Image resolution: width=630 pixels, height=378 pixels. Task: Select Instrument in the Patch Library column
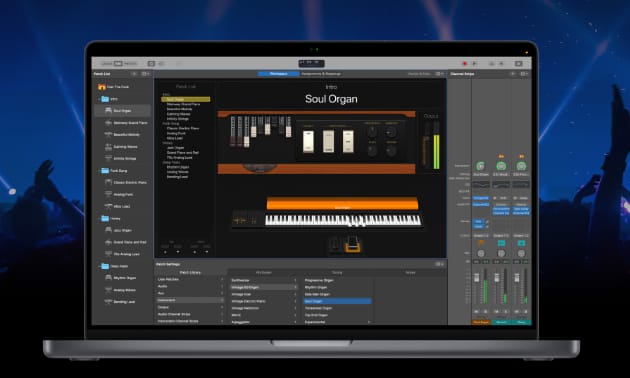coord(190,300)
